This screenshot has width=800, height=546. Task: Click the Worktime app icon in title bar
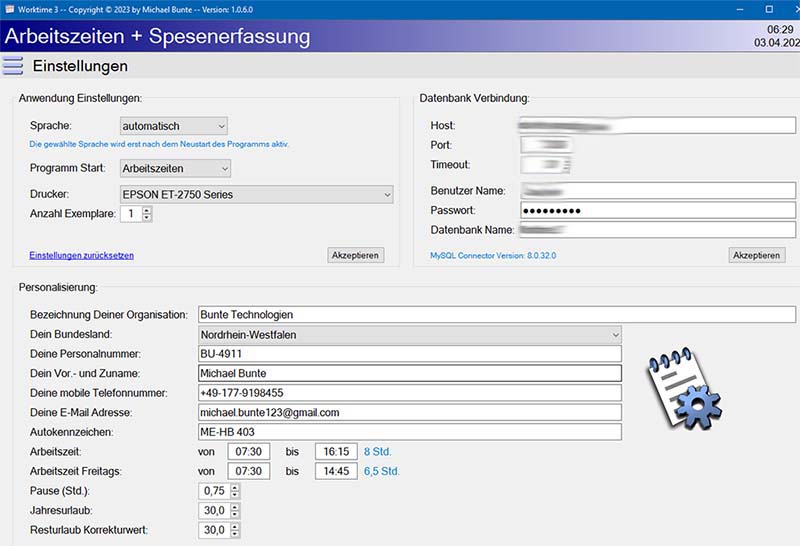(9, 9)
